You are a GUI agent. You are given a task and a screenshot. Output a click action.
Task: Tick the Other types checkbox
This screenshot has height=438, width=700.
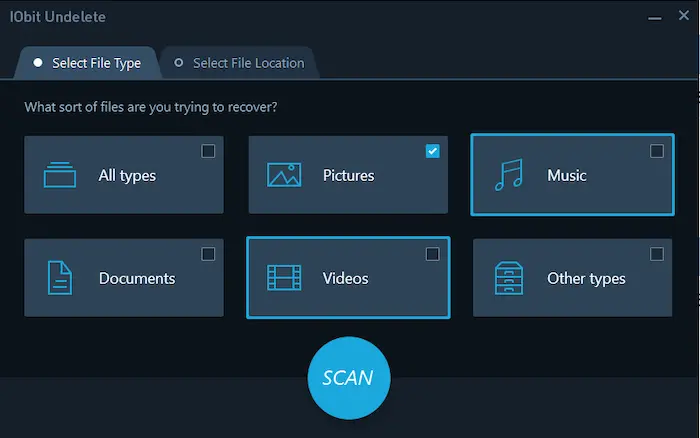point(657,254)
